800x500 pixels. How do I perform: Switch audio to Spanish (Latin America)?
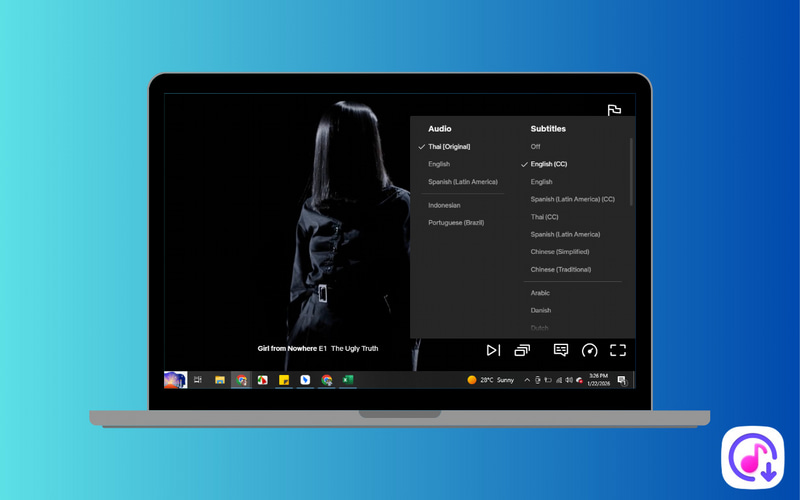click(462, 182)
